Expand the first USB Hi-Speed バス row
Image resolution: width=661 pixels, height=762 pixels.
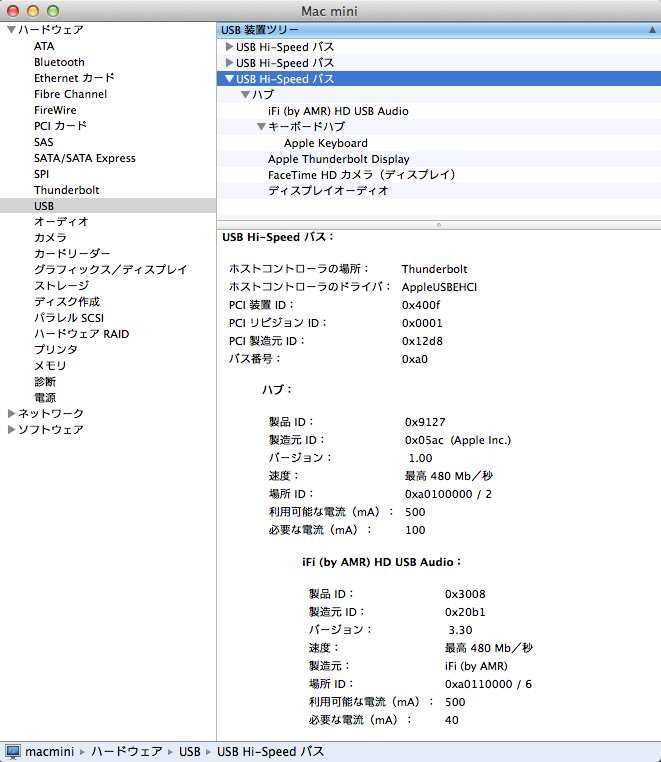pos(229,47)
